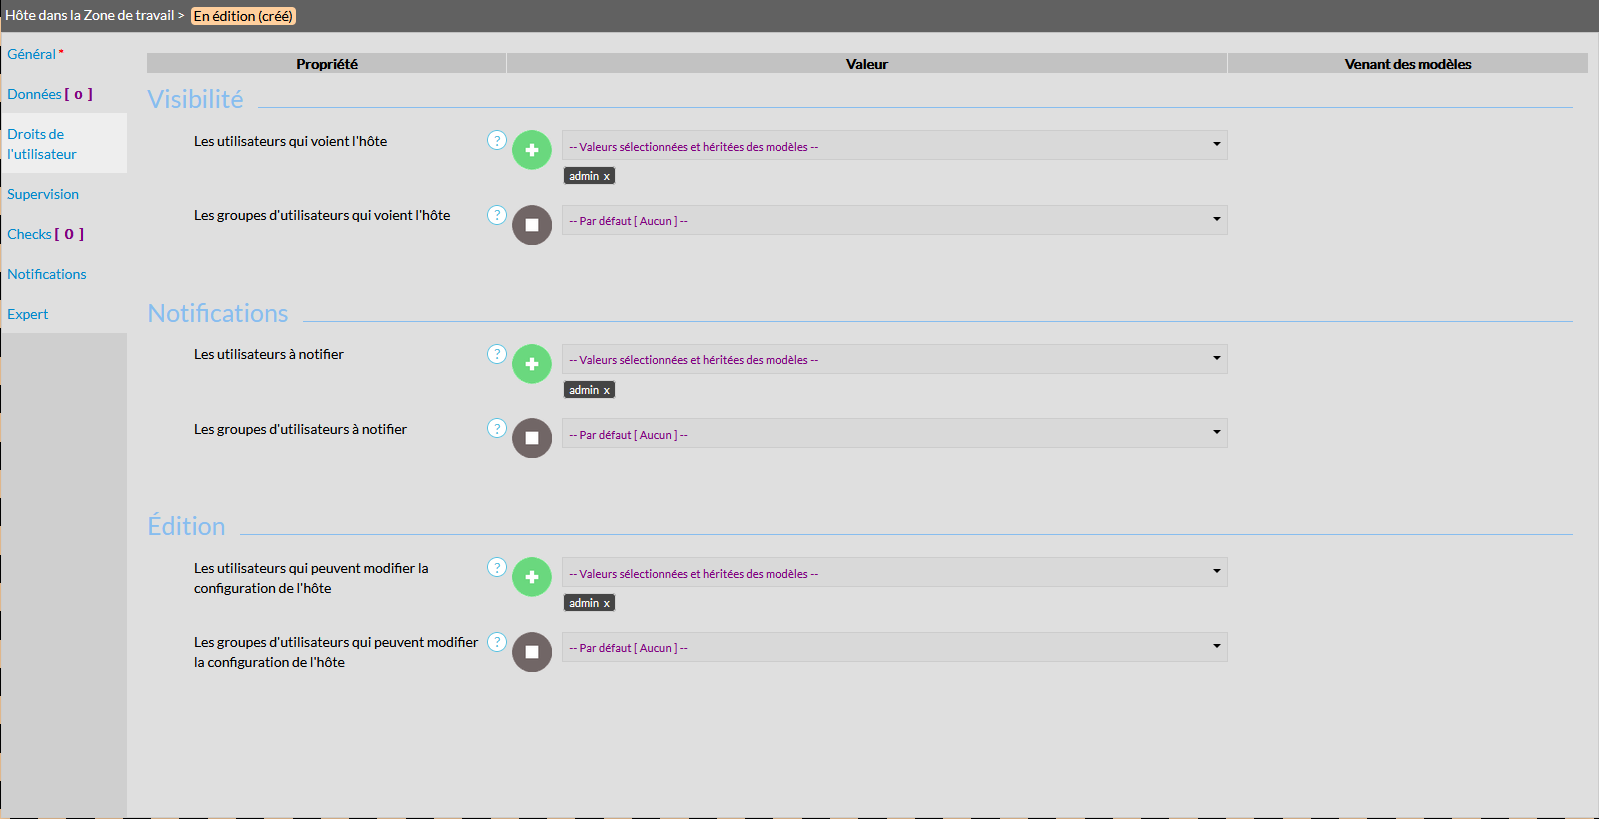Click help icon for groups who can modify host configuration
Image resolution: width=1599 pixels, height=819 pixels.
coord(497,642)
